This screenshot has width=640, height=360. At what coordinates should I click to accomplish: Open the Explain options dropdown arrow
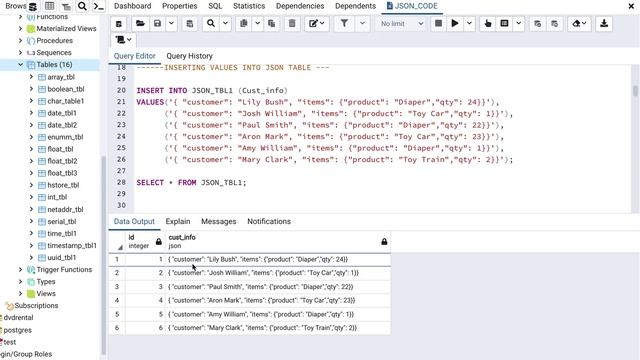(518, 24)
